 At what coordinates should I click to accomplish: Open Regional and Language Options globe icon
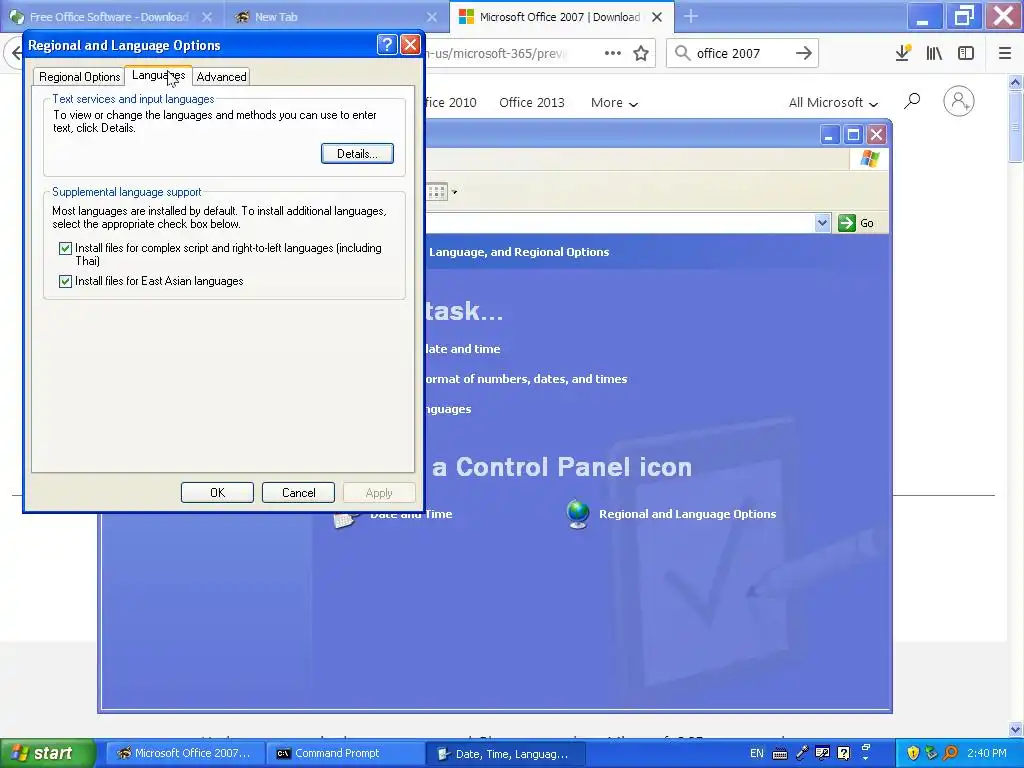point(578,514)
